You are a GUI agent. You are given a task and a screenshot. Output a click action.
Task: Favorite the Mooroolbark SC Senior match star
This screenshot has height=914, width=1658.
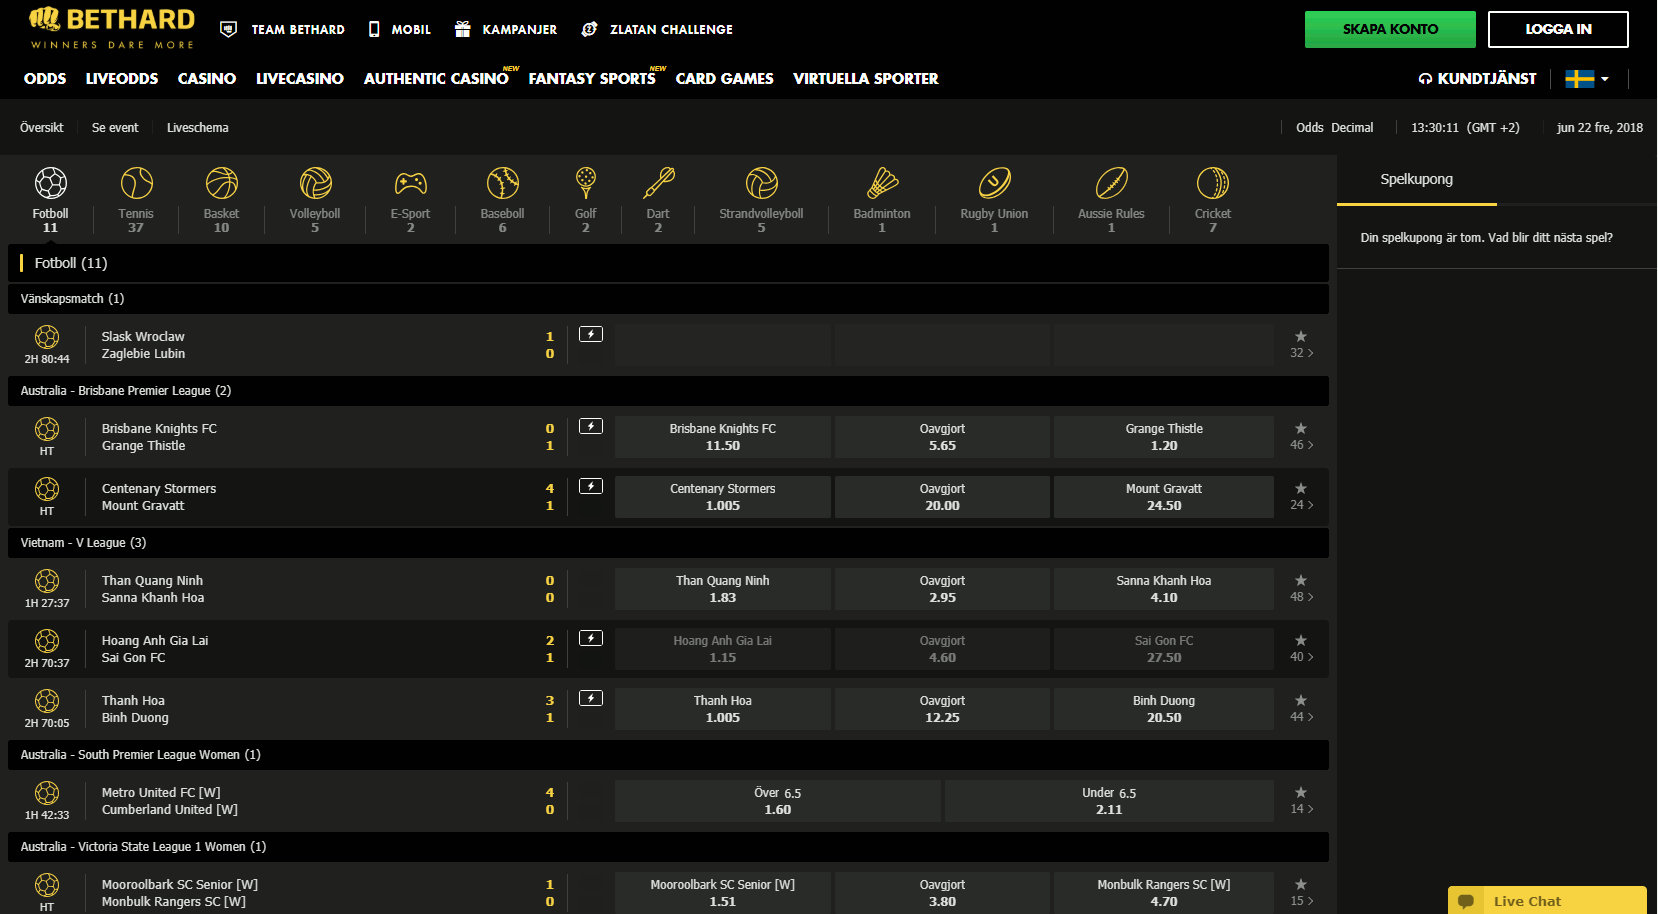click(1301, 884)
